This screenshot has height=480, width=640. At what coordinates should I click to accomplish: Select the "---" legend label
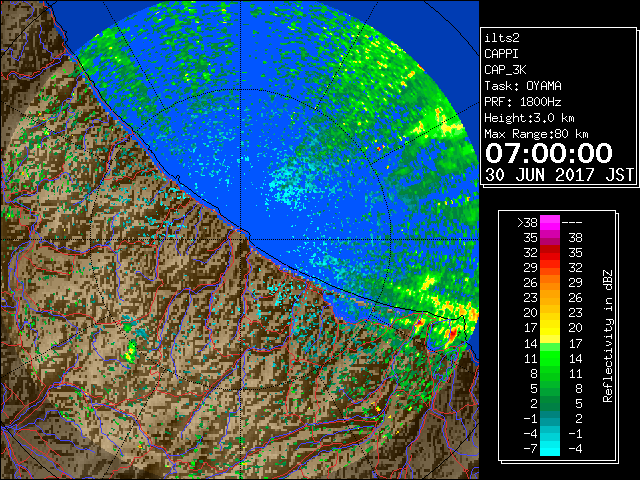coord(572,223)
